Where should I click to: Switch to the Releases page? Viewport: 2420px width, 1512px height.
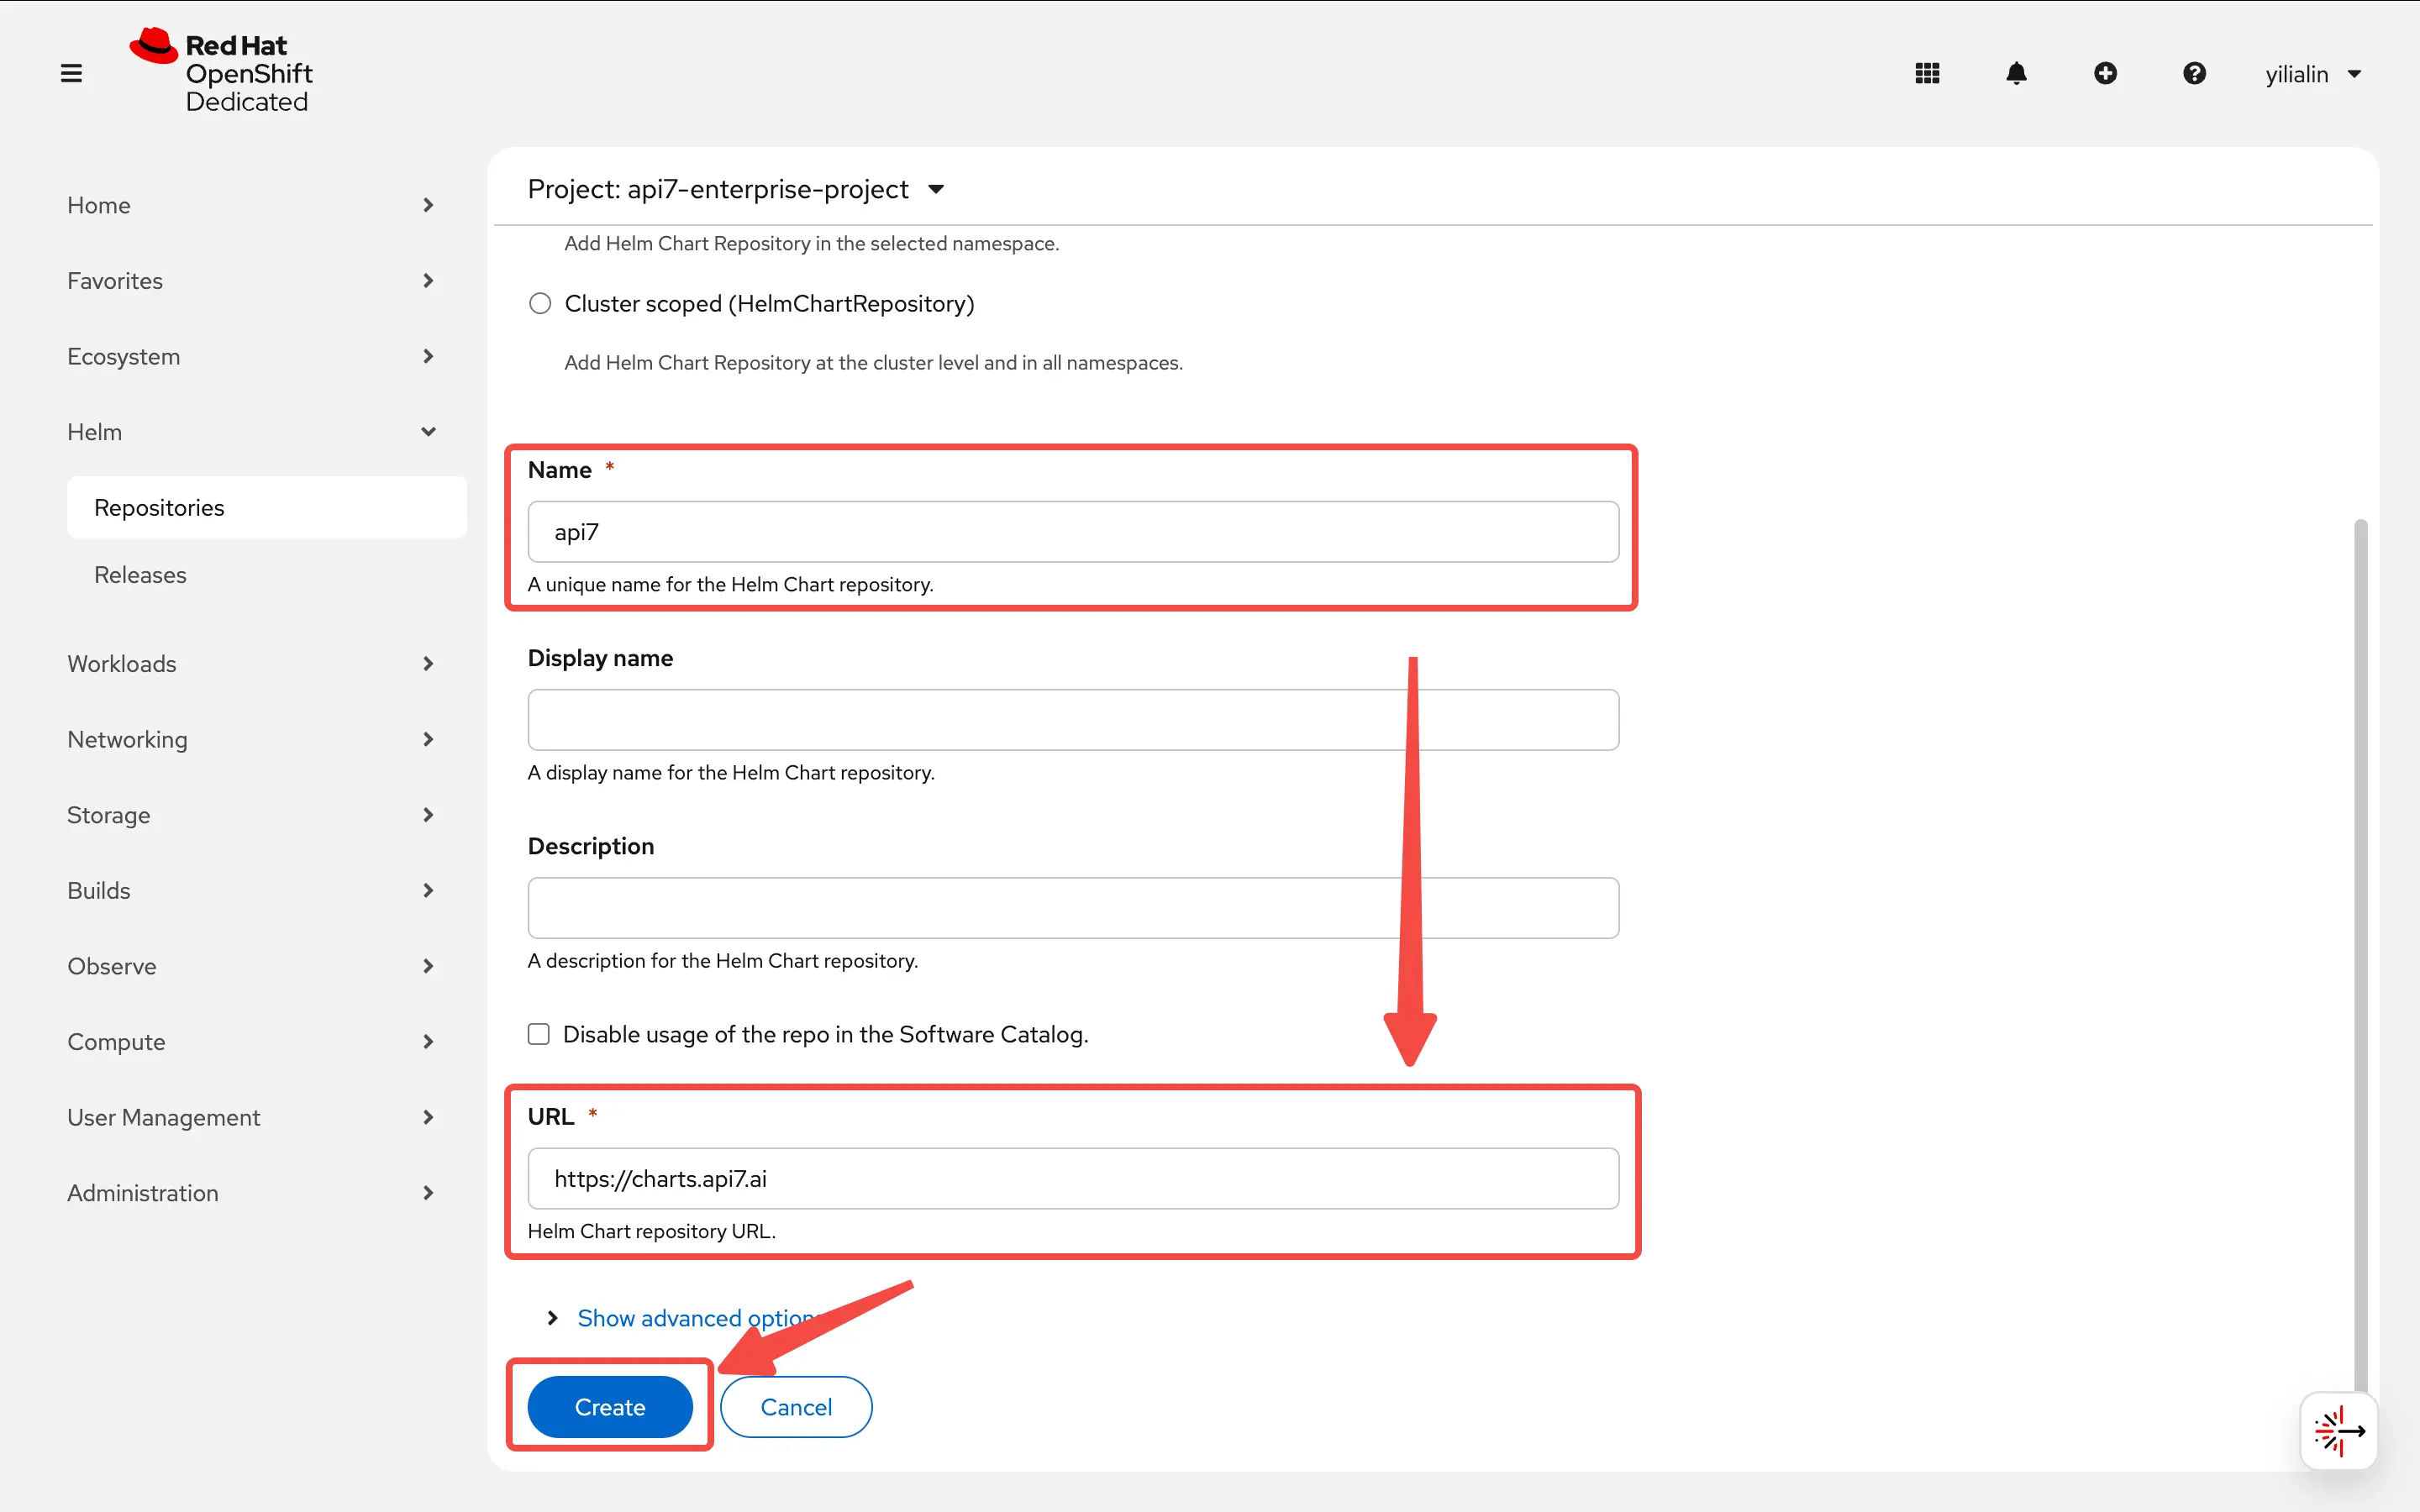140,574
